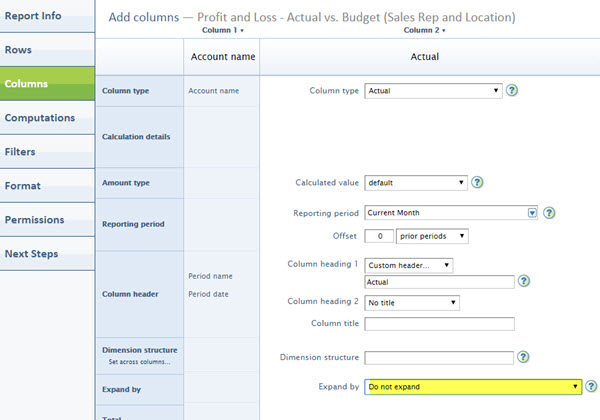Click help icon next to Reporting period
The image size is (600, 420).
549,213
